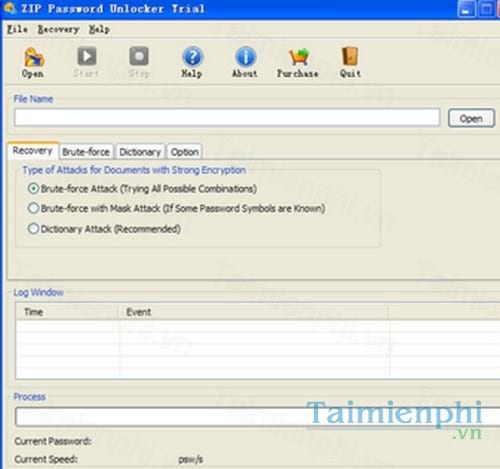Viewport: 500px width, 469px height.
Task: Click inside the File Name input field
Action: 227,117
